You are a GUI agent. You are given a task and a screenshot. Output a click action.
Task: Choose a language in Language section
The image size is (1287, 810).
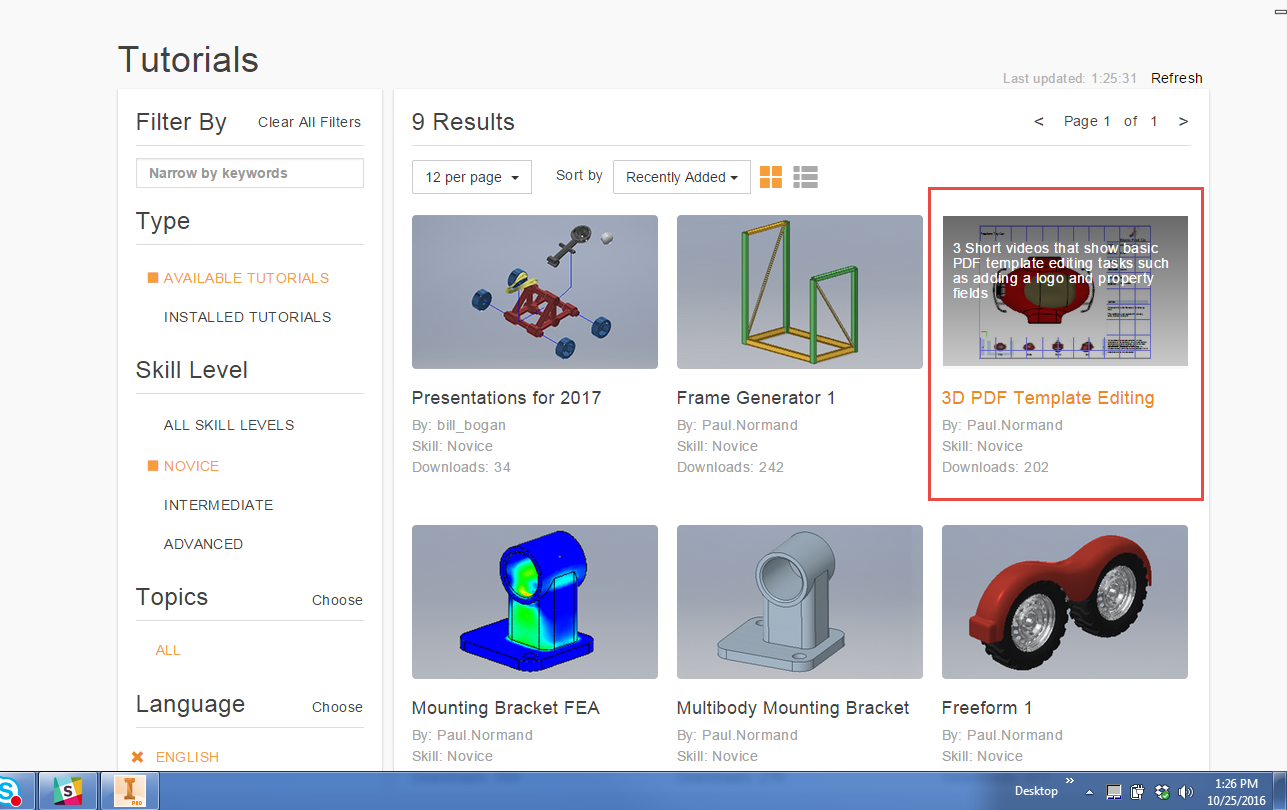(337, 707)
